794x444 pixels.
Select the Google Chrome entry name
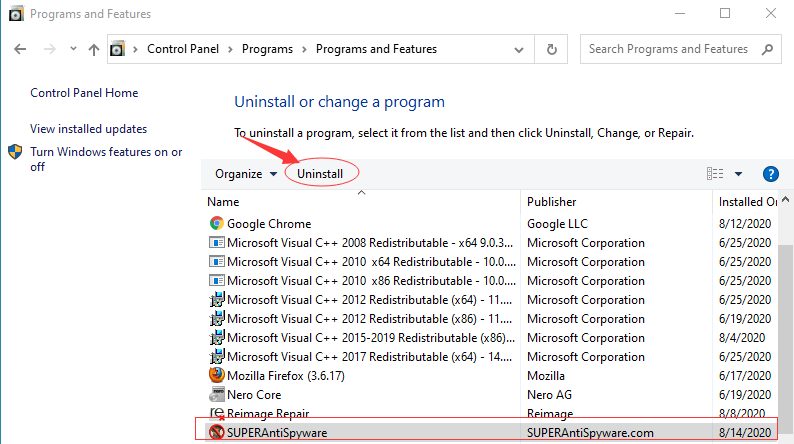point(269,224)
